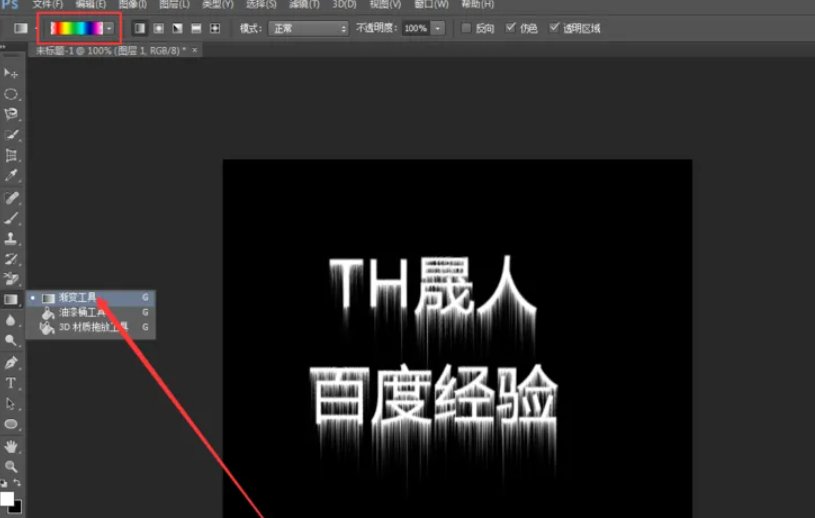815x518 pixels.
Task: Open the 帮助(H) menu
Action: pyautogui.click(x=477, y=4)
